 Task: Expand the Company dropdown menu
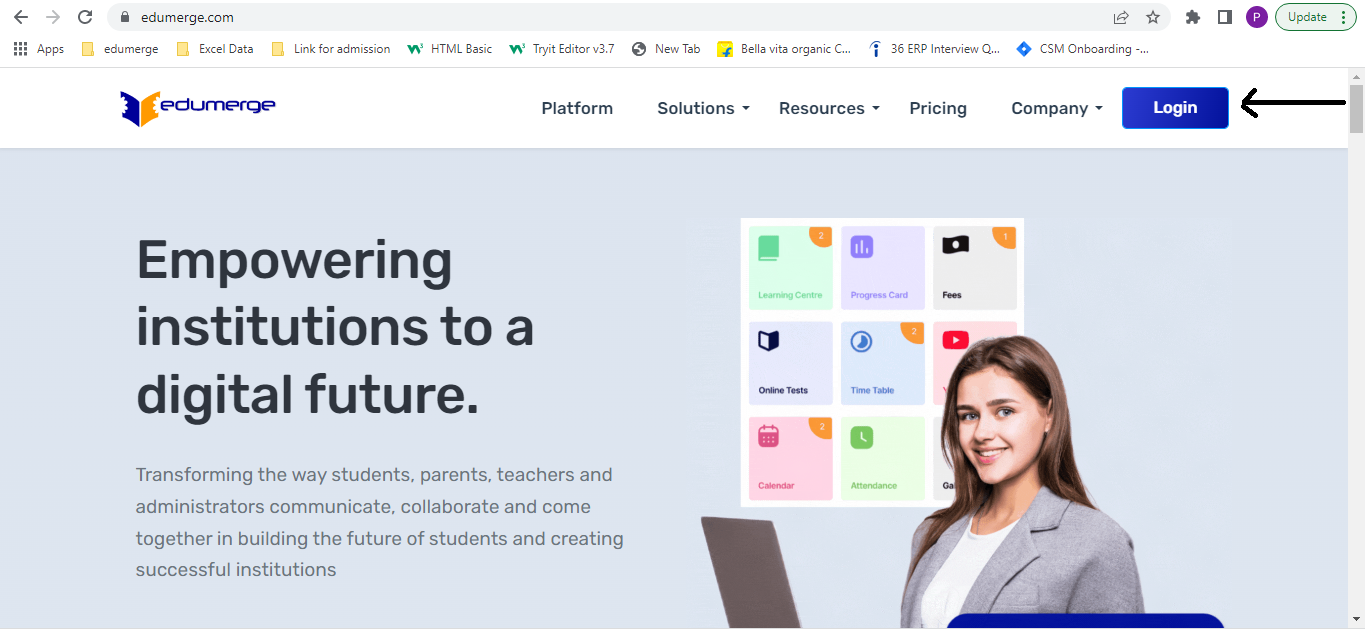(x=1057, y=108)
